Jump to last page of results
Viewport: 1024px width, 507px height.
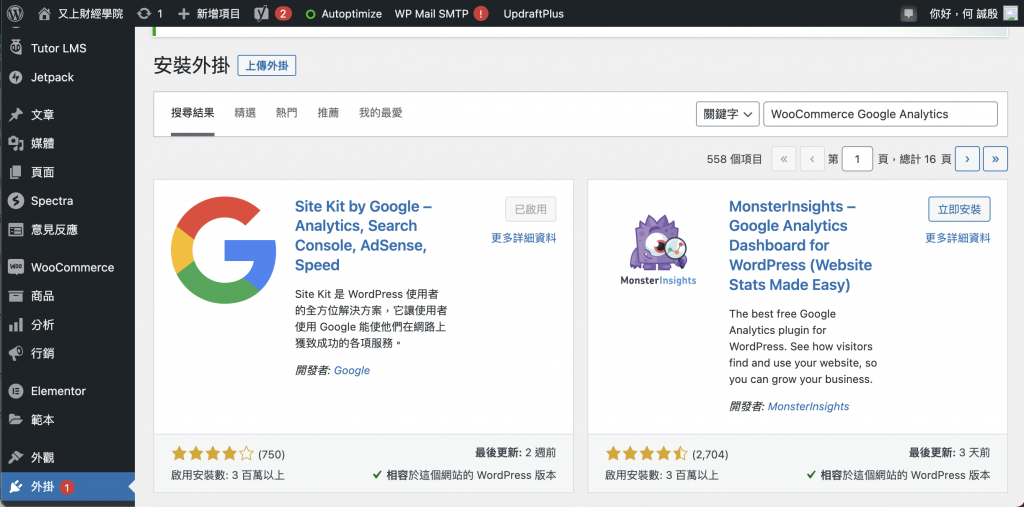coord(995,159)
